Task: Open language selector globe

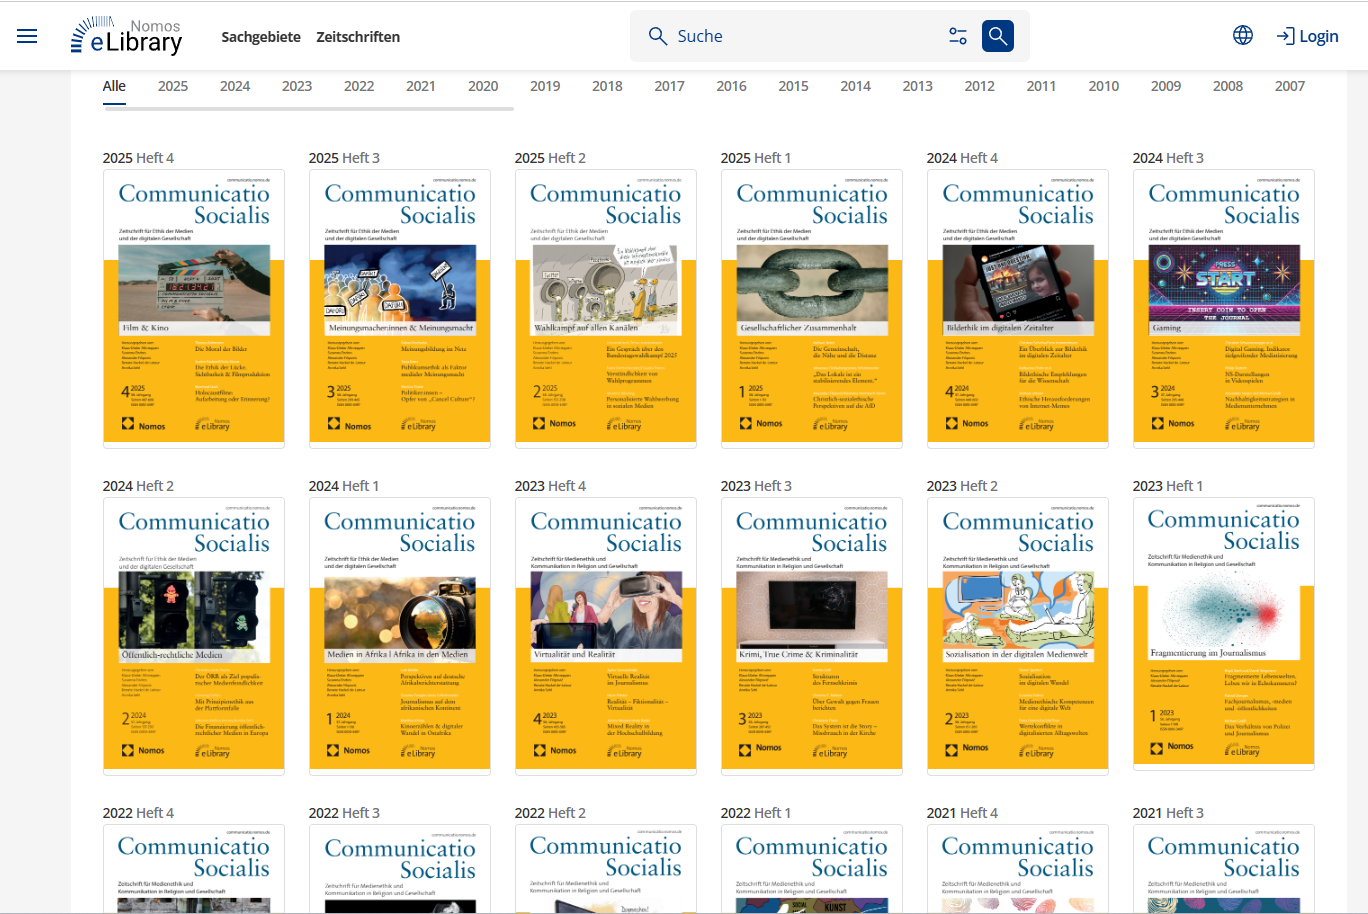Action: [1243, 36]
